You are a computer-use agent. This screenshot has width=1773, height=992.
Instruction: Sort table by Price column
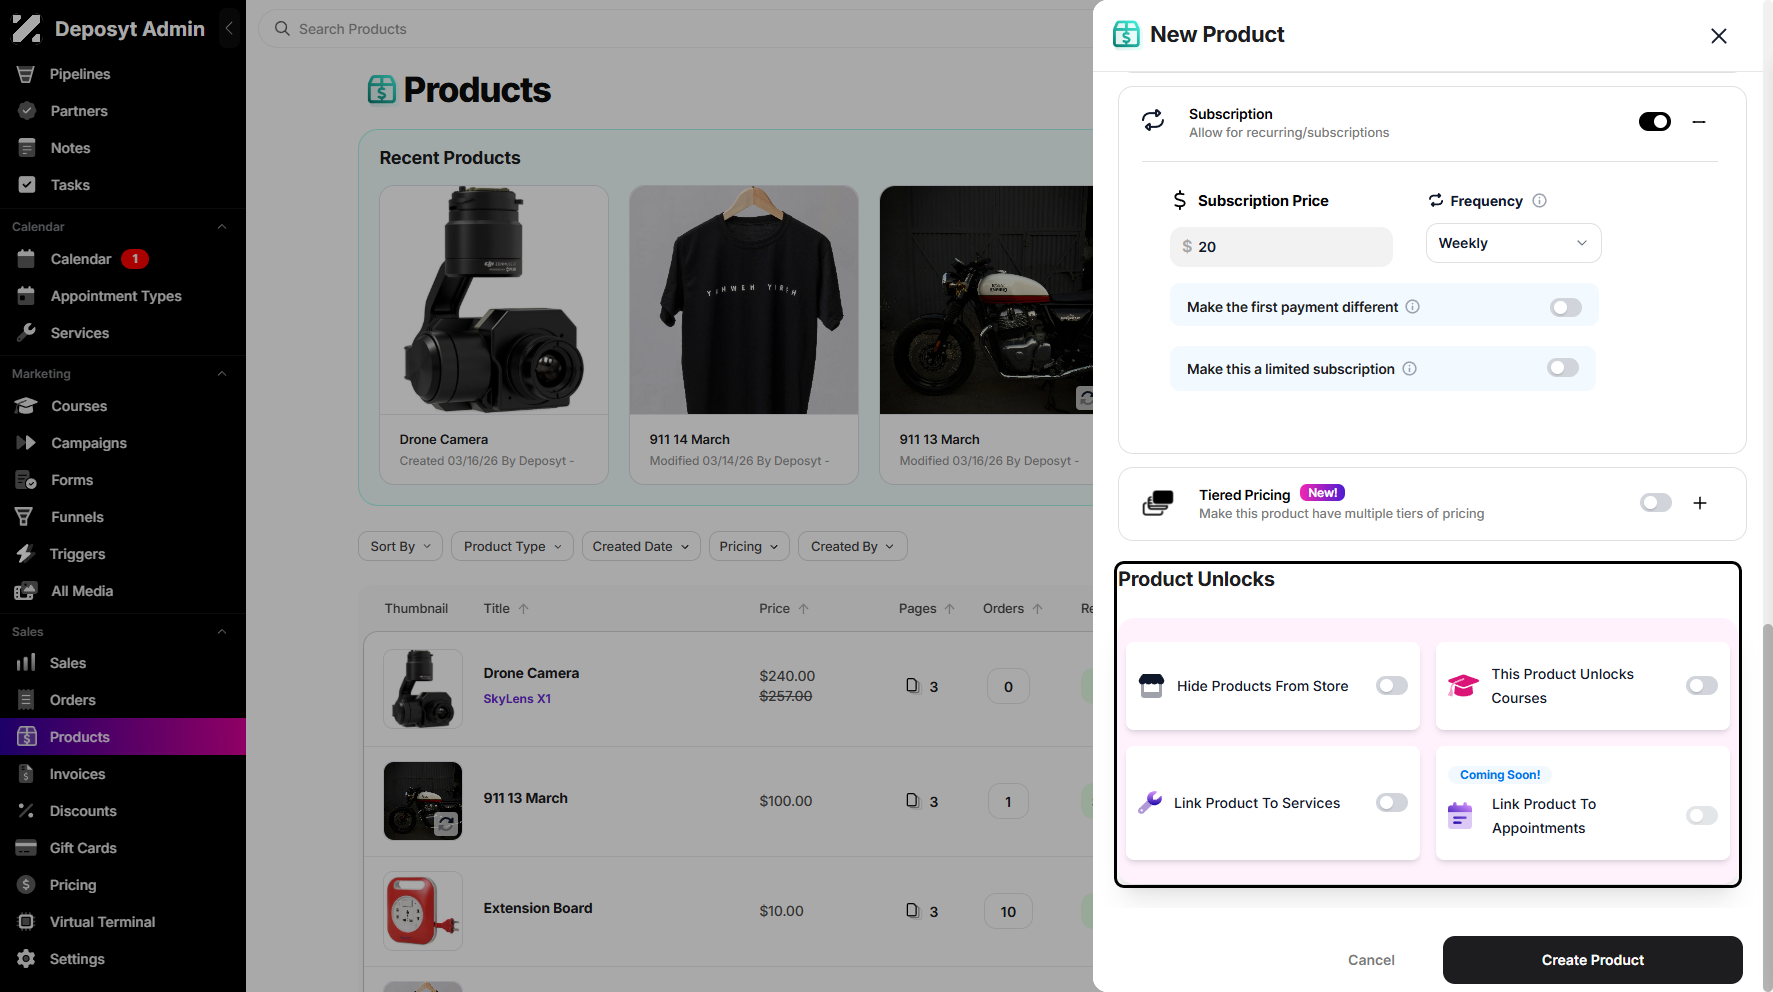tap(784, 608)
